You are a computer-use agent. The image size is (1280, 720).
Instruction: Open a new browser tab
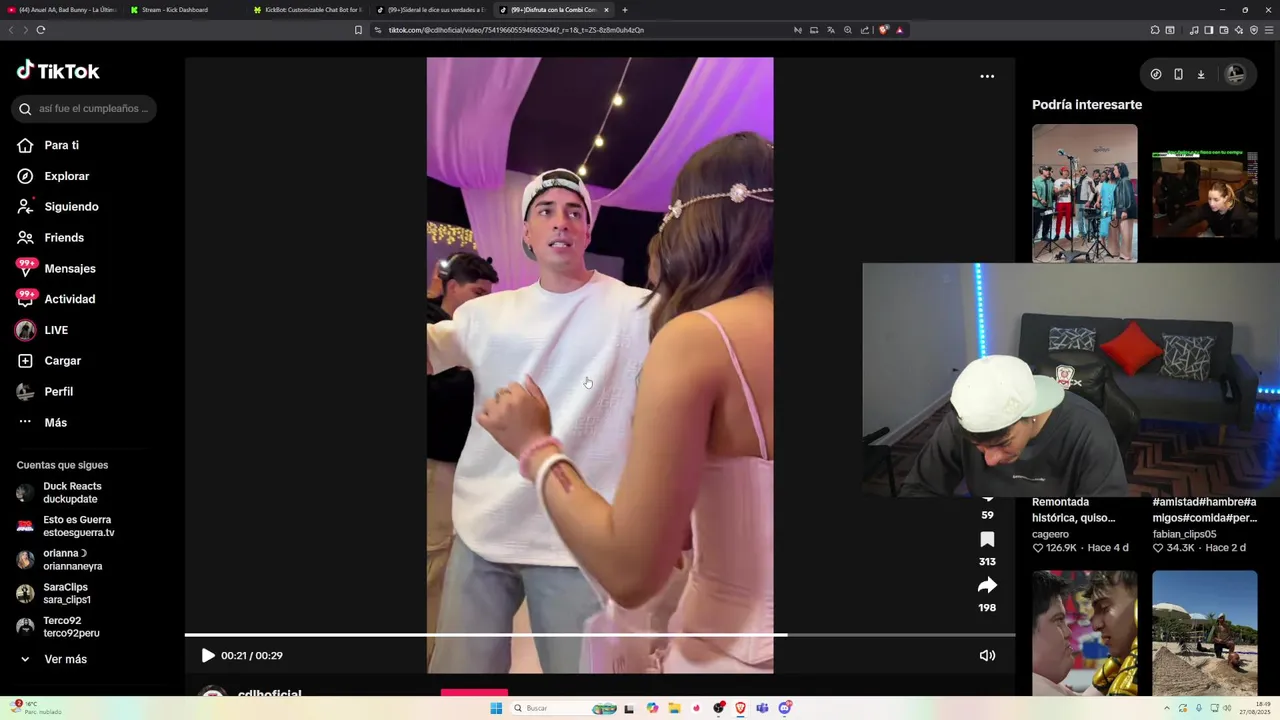pos(625,10)
